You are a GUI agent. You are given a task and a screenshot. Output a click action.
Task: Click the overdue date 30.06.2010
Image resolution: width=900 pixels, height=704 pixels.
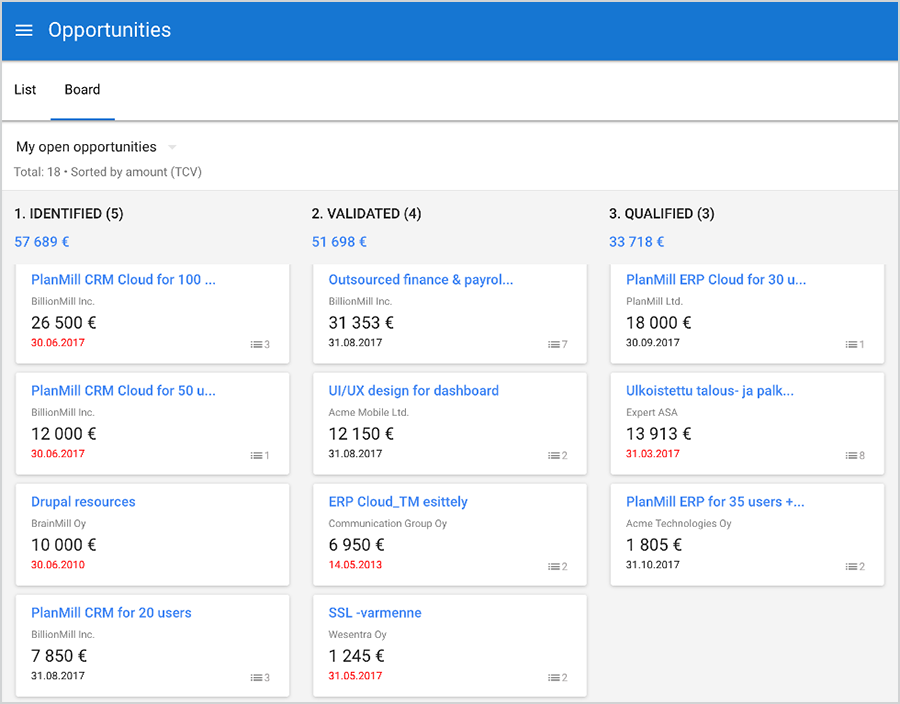pyautogui.click(x=58, y=565)
